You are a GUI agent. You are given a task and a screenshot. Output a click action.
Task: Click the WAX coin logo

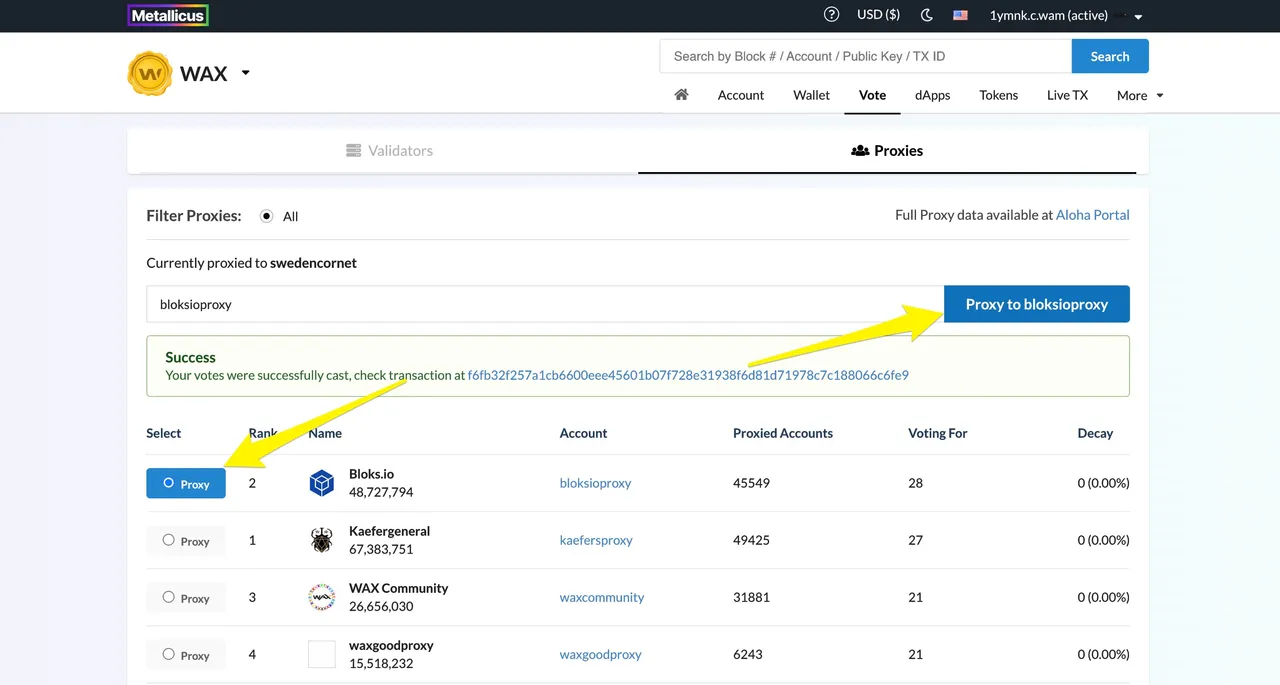[x=150, y=74]
